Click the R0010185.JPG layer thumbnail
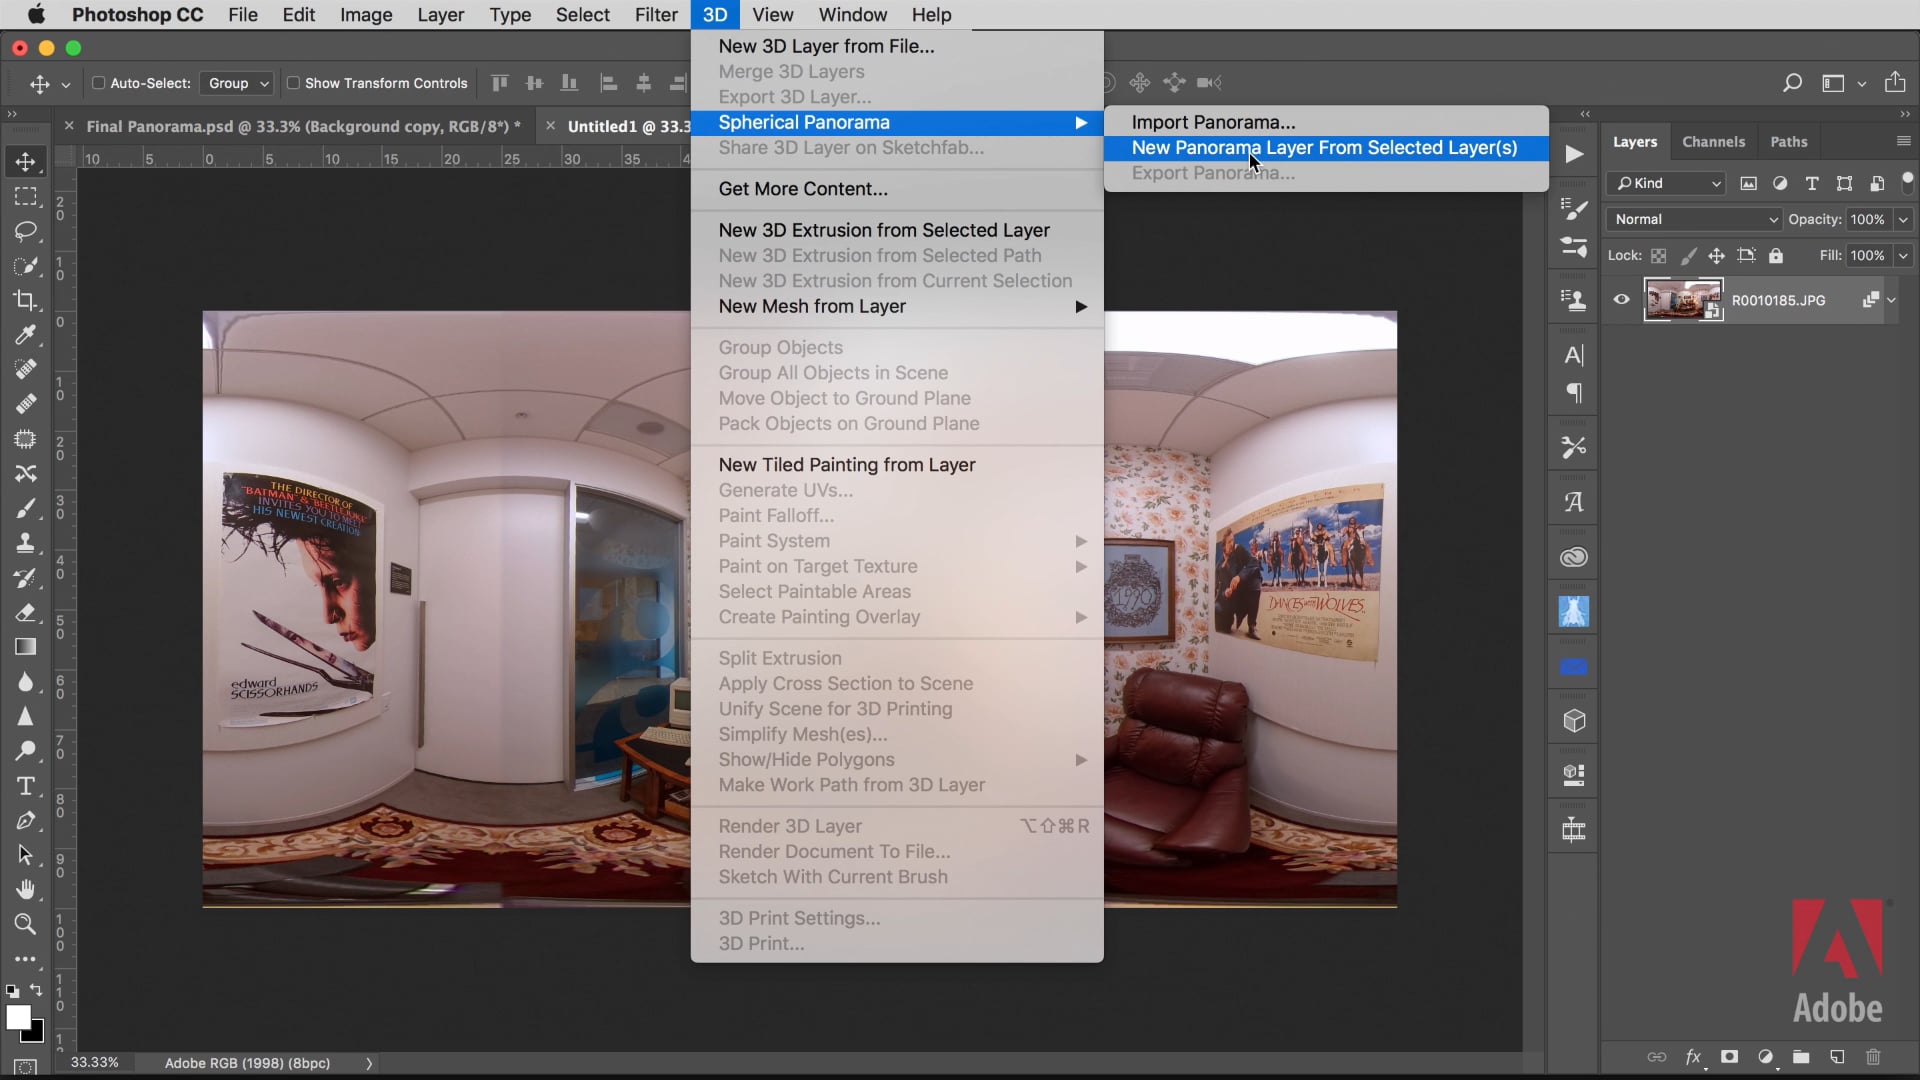 click(1682, 300)
